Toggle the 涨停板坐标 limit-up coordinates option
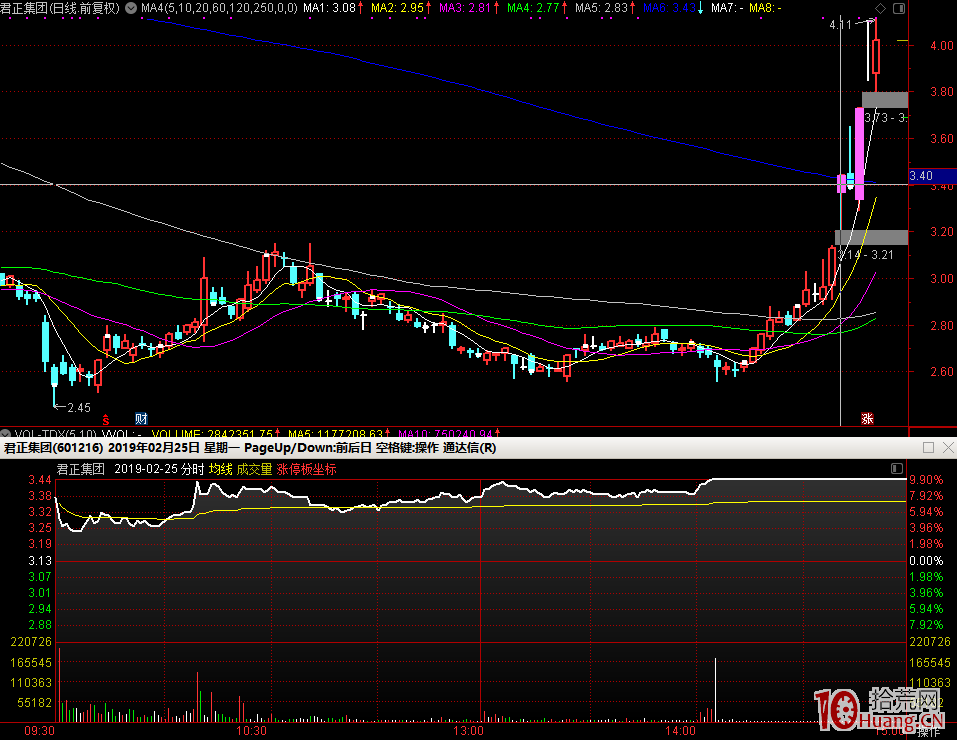This screenshot has height=740, width=957. click(x=306, y=468)
